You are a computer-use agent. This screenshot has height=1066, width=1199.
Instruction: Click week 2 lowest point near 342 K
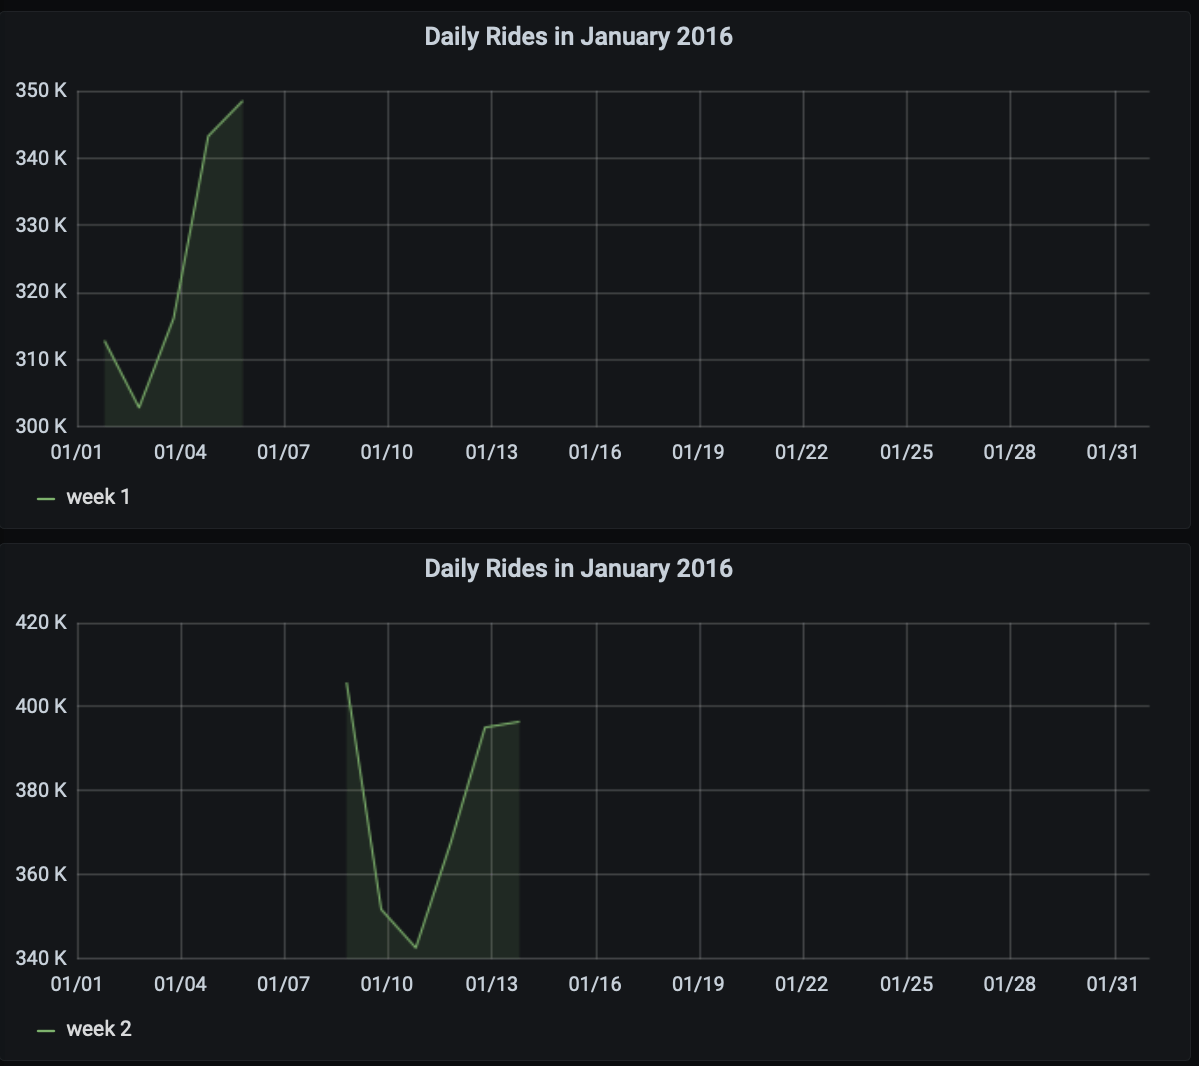click(x=416, y=947)
